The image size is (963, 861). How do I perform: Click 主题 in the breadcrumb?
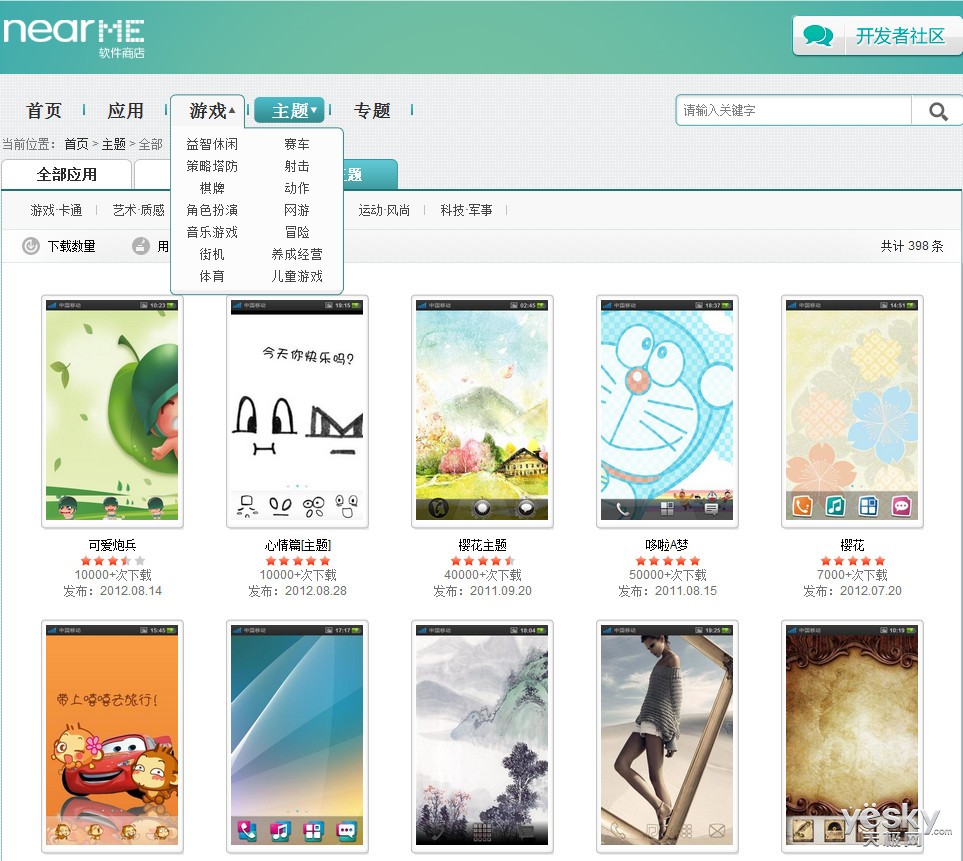click(114, 144)
